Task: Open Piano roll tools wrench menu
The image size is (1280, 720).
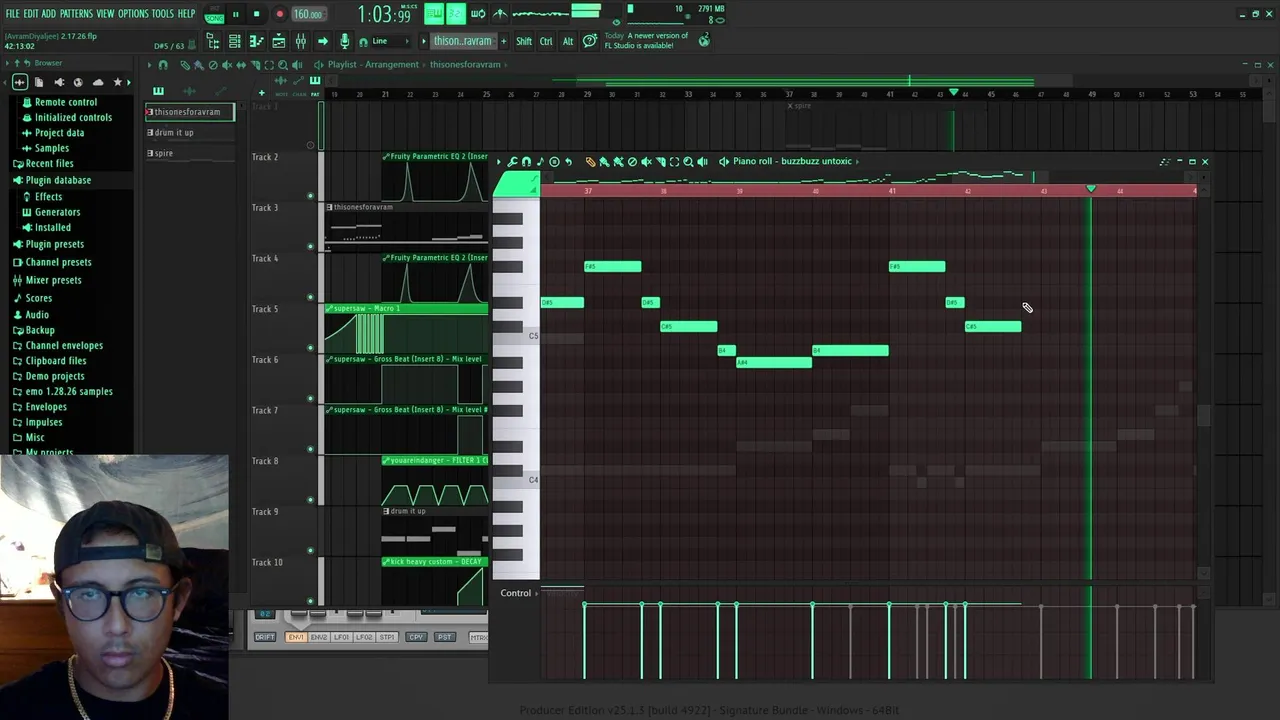Action: click(x=512, y=161)
